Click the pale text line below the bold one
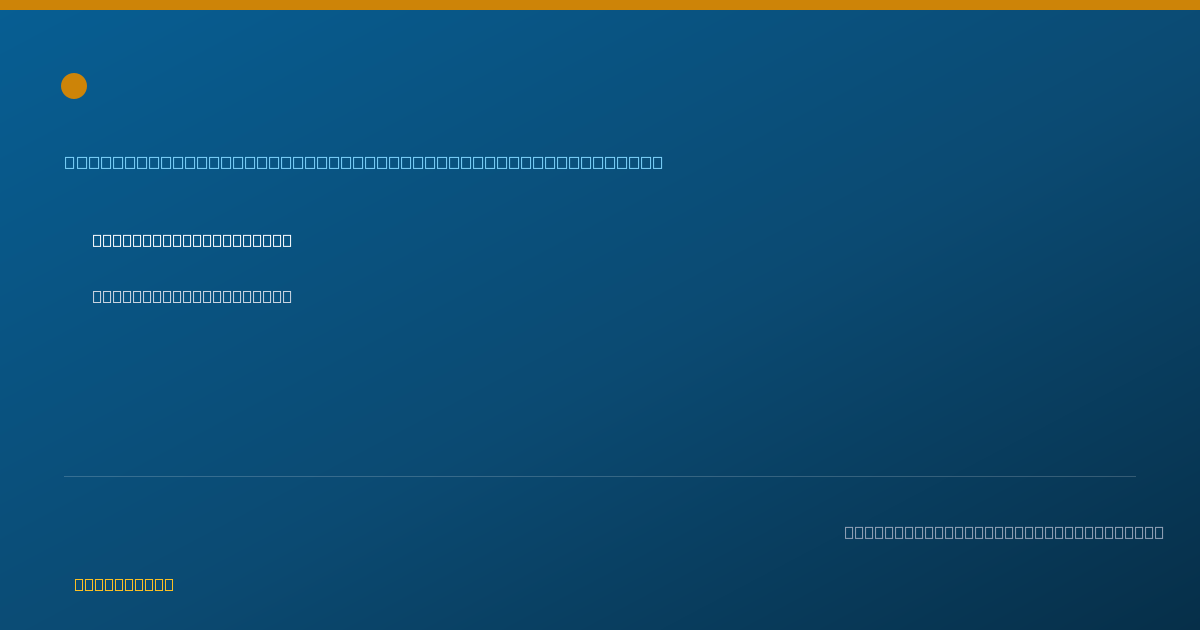 click(x=192, y=296)
